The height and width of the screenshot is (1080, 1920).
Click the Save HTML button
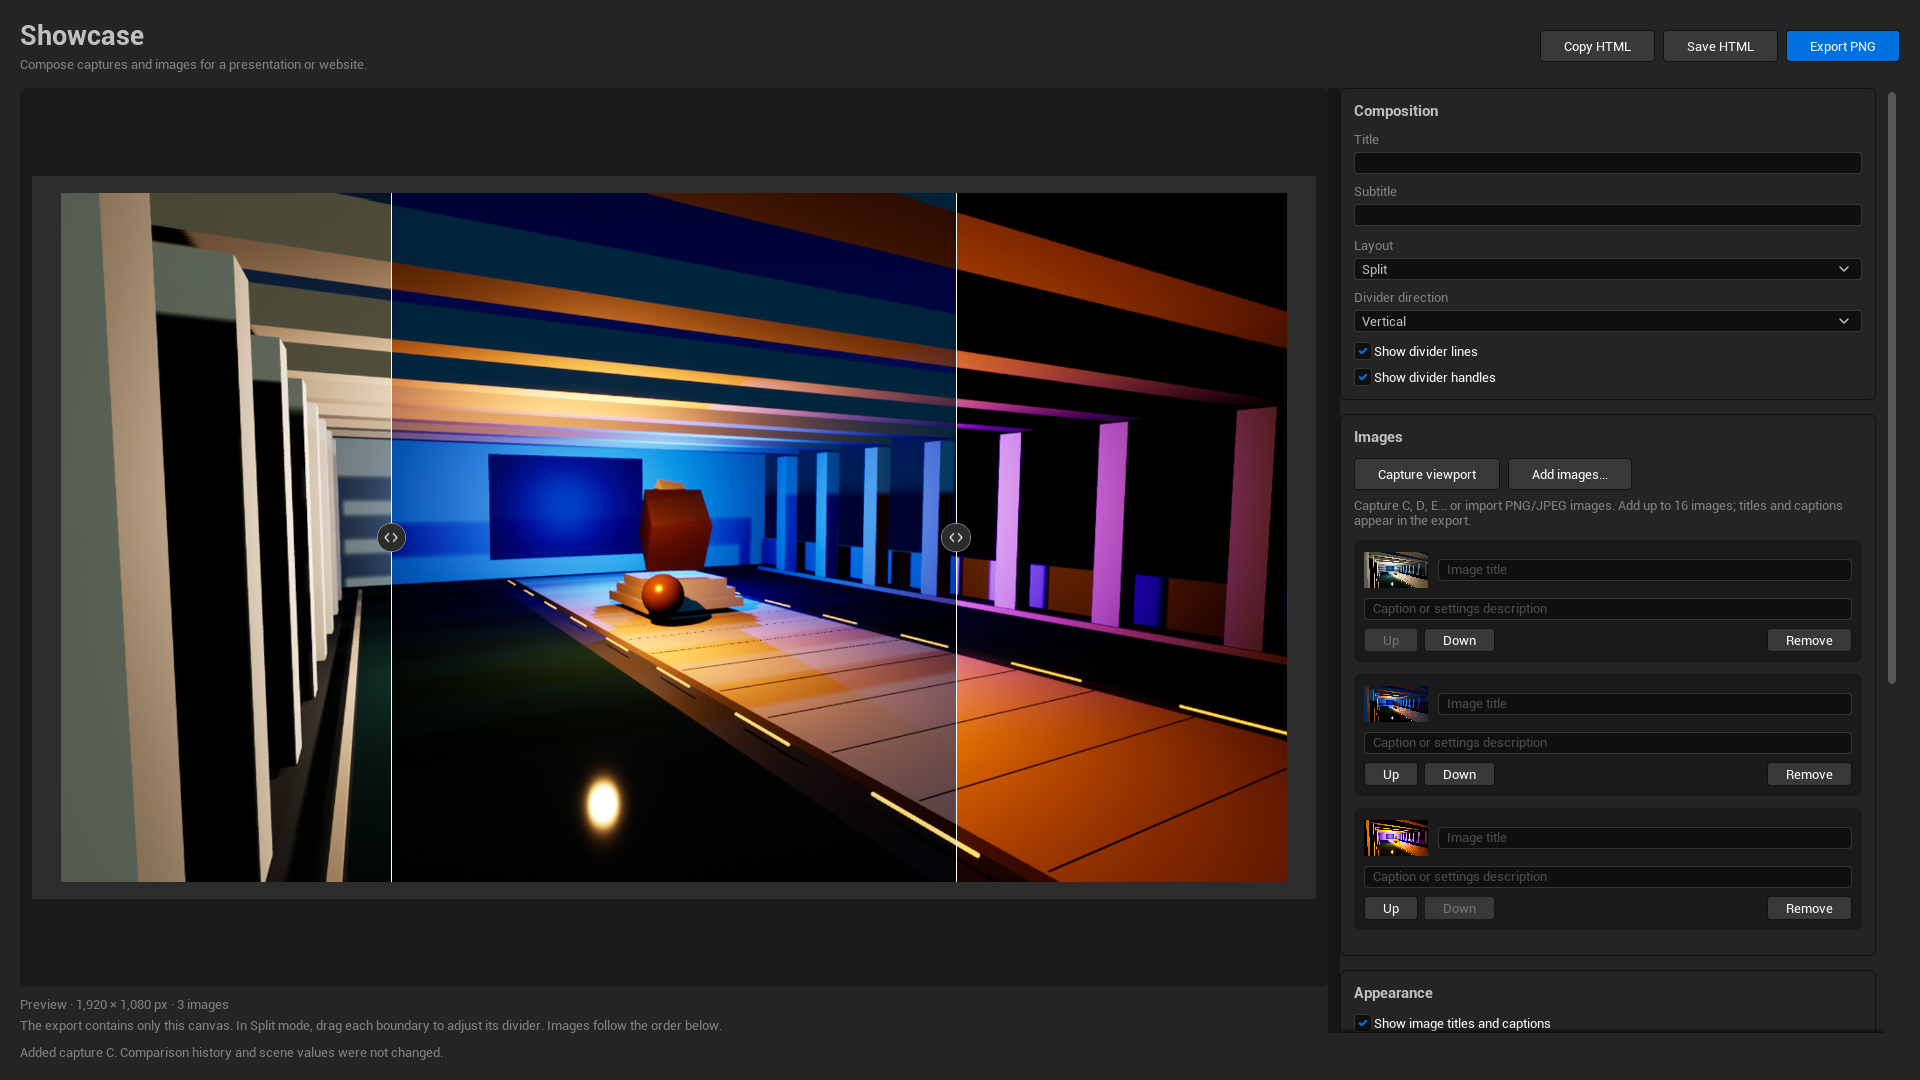coord(1720,46)
